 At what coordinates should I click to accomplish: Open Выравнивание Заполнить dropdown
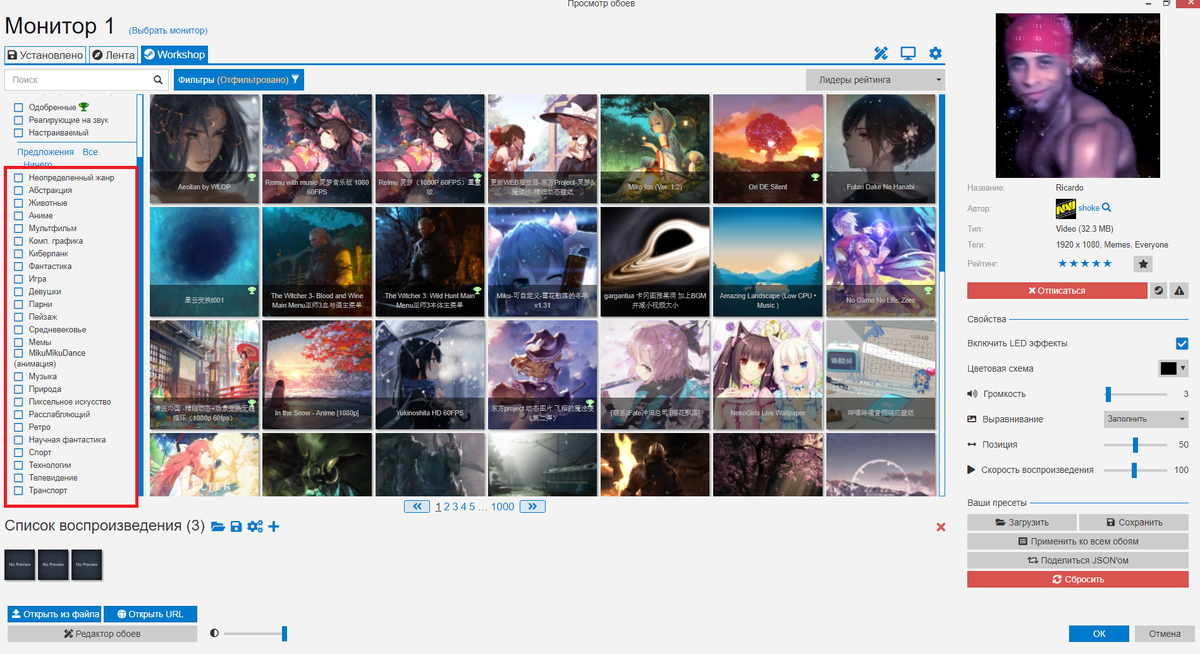tap(1146, 419)
